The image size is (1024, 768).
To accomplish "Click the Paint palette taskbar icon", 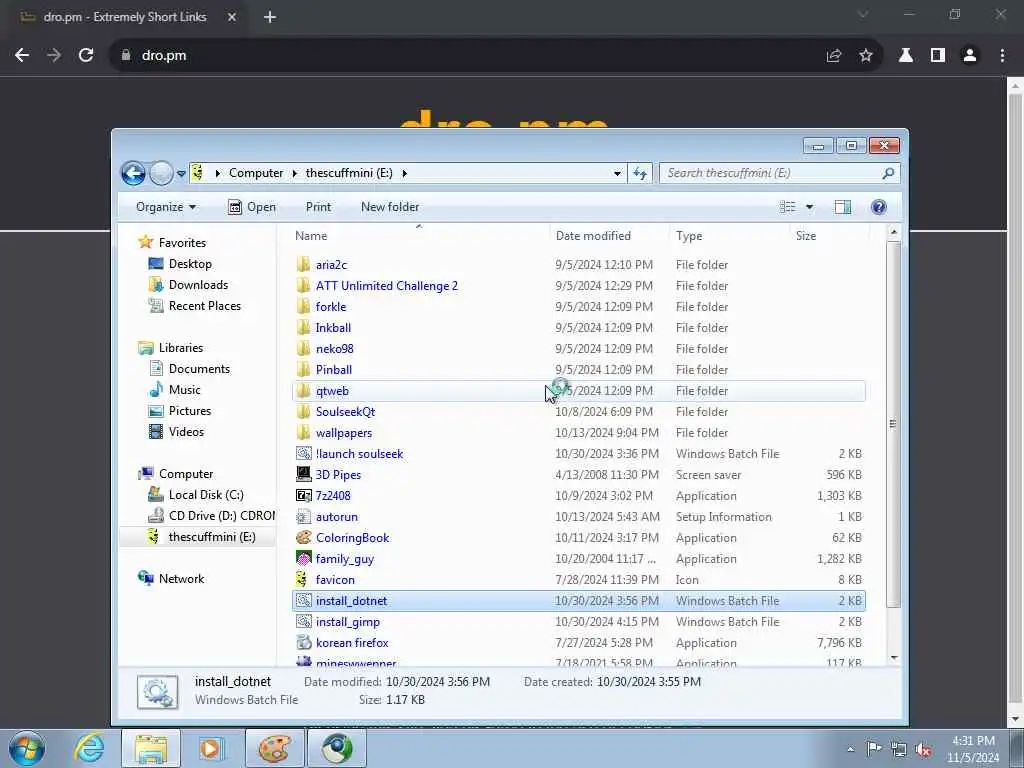I will pos(274,748).
